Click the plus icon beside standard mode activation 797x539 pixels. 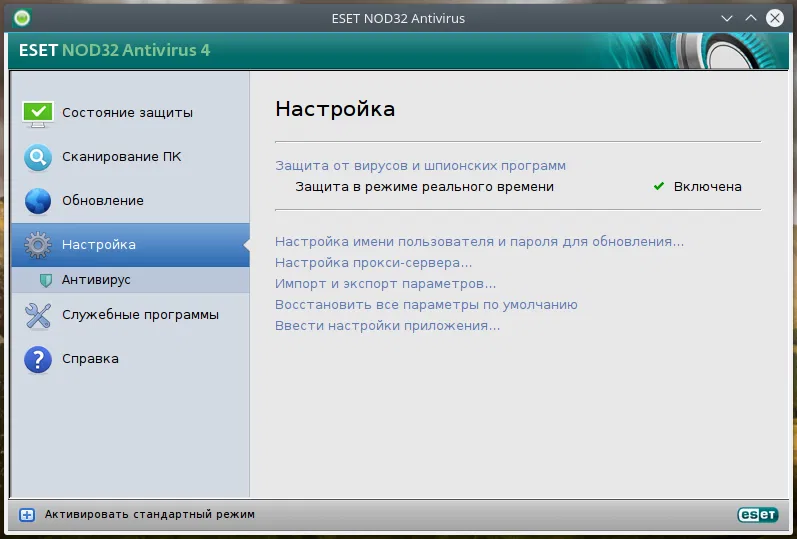[27, 515]
